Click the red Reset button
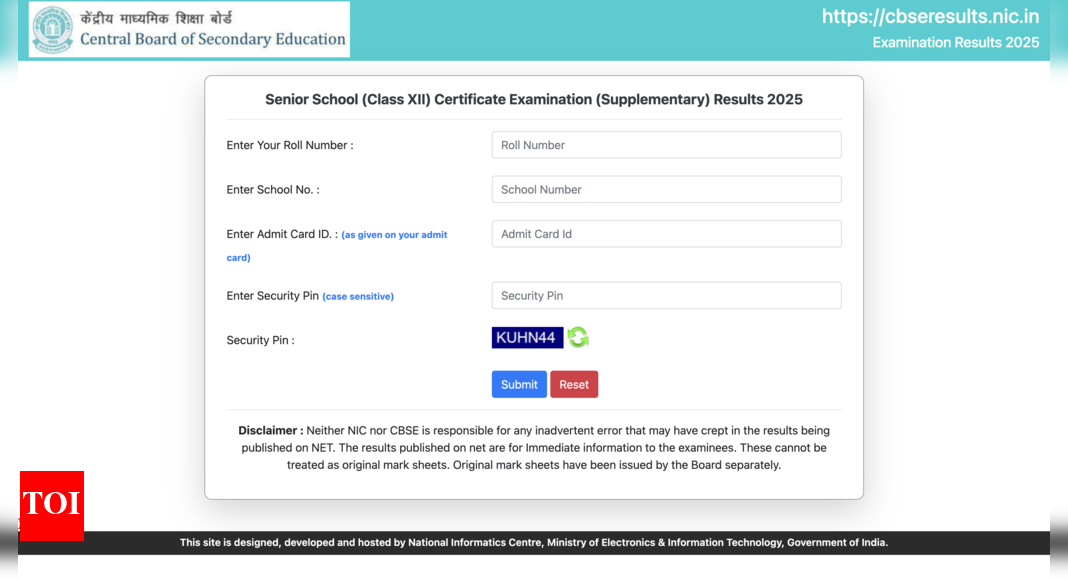 pyautogui.click(x=574, y=385)
